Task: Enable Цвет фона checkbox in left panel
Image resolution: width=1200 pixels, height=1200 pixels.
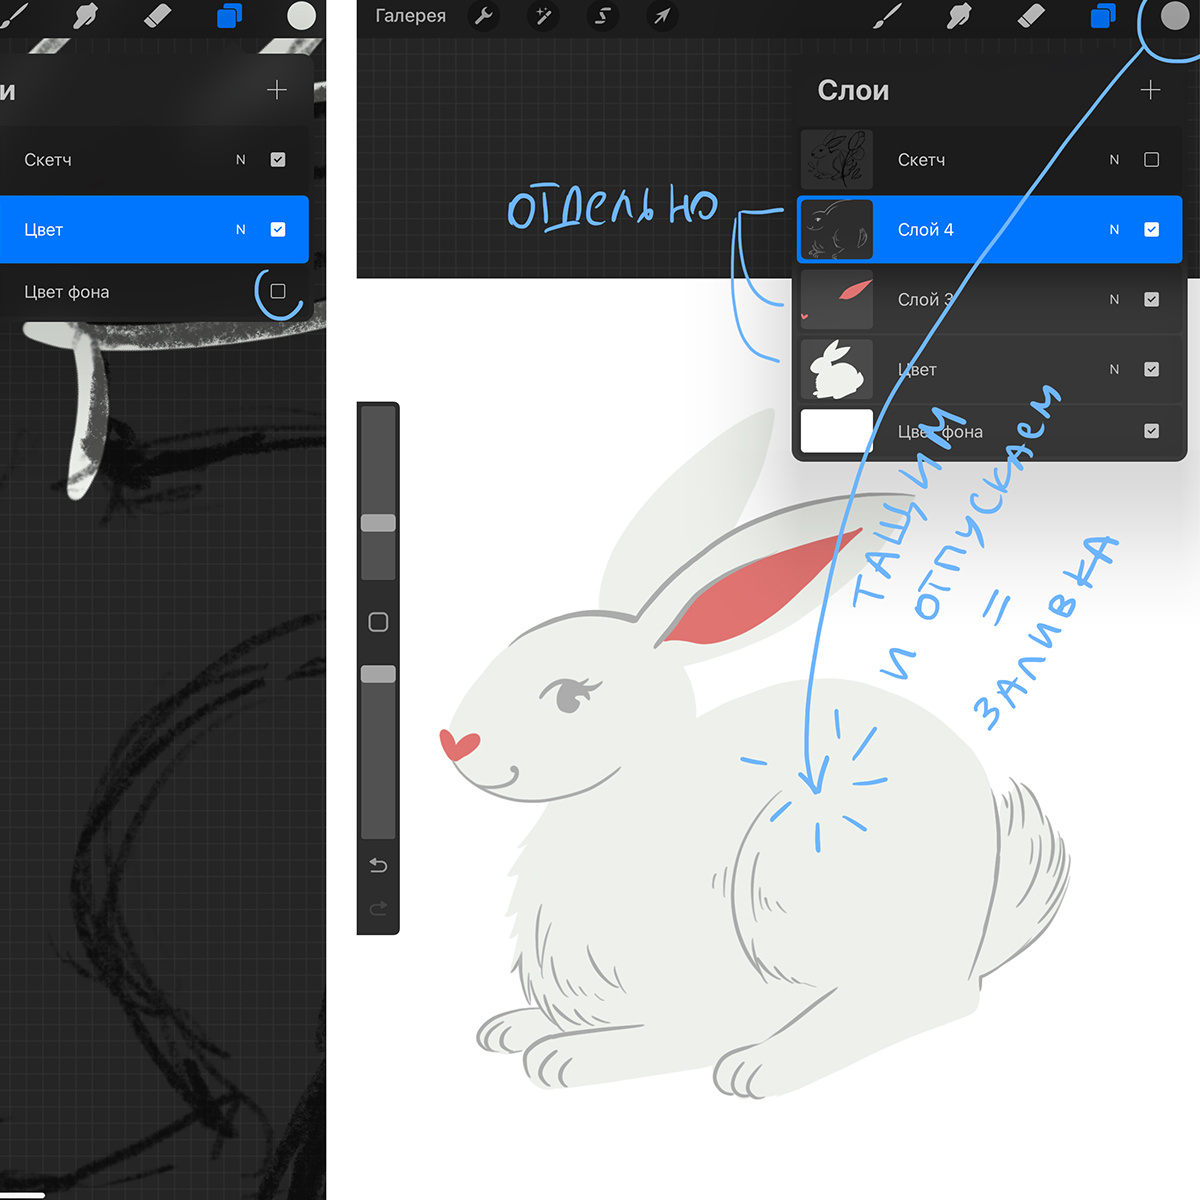Action: (x=278, y=292)
